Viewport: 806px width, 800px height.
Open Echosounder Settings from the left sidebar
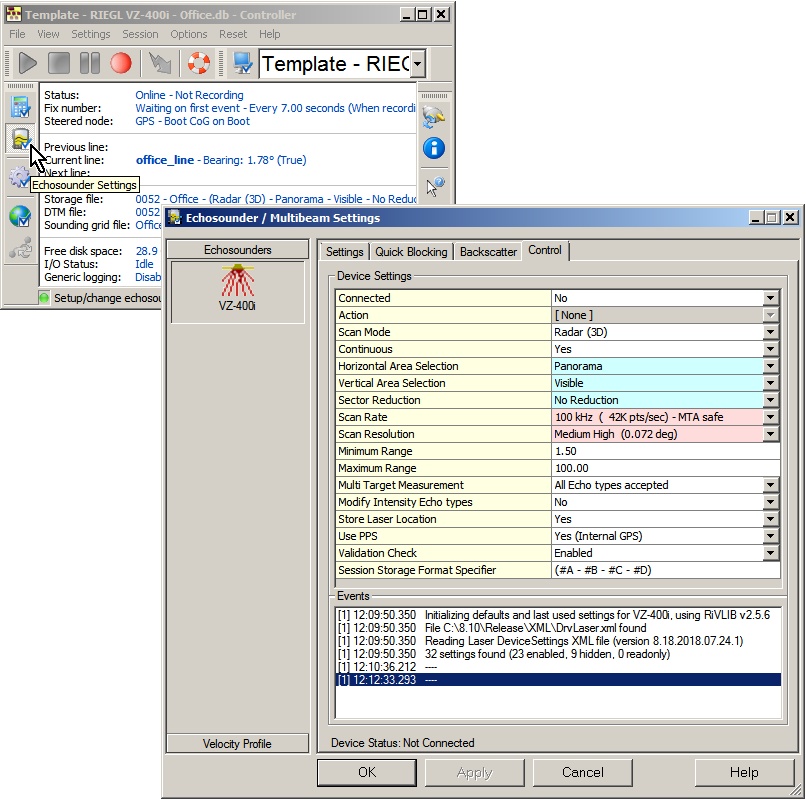pos(20,140)
